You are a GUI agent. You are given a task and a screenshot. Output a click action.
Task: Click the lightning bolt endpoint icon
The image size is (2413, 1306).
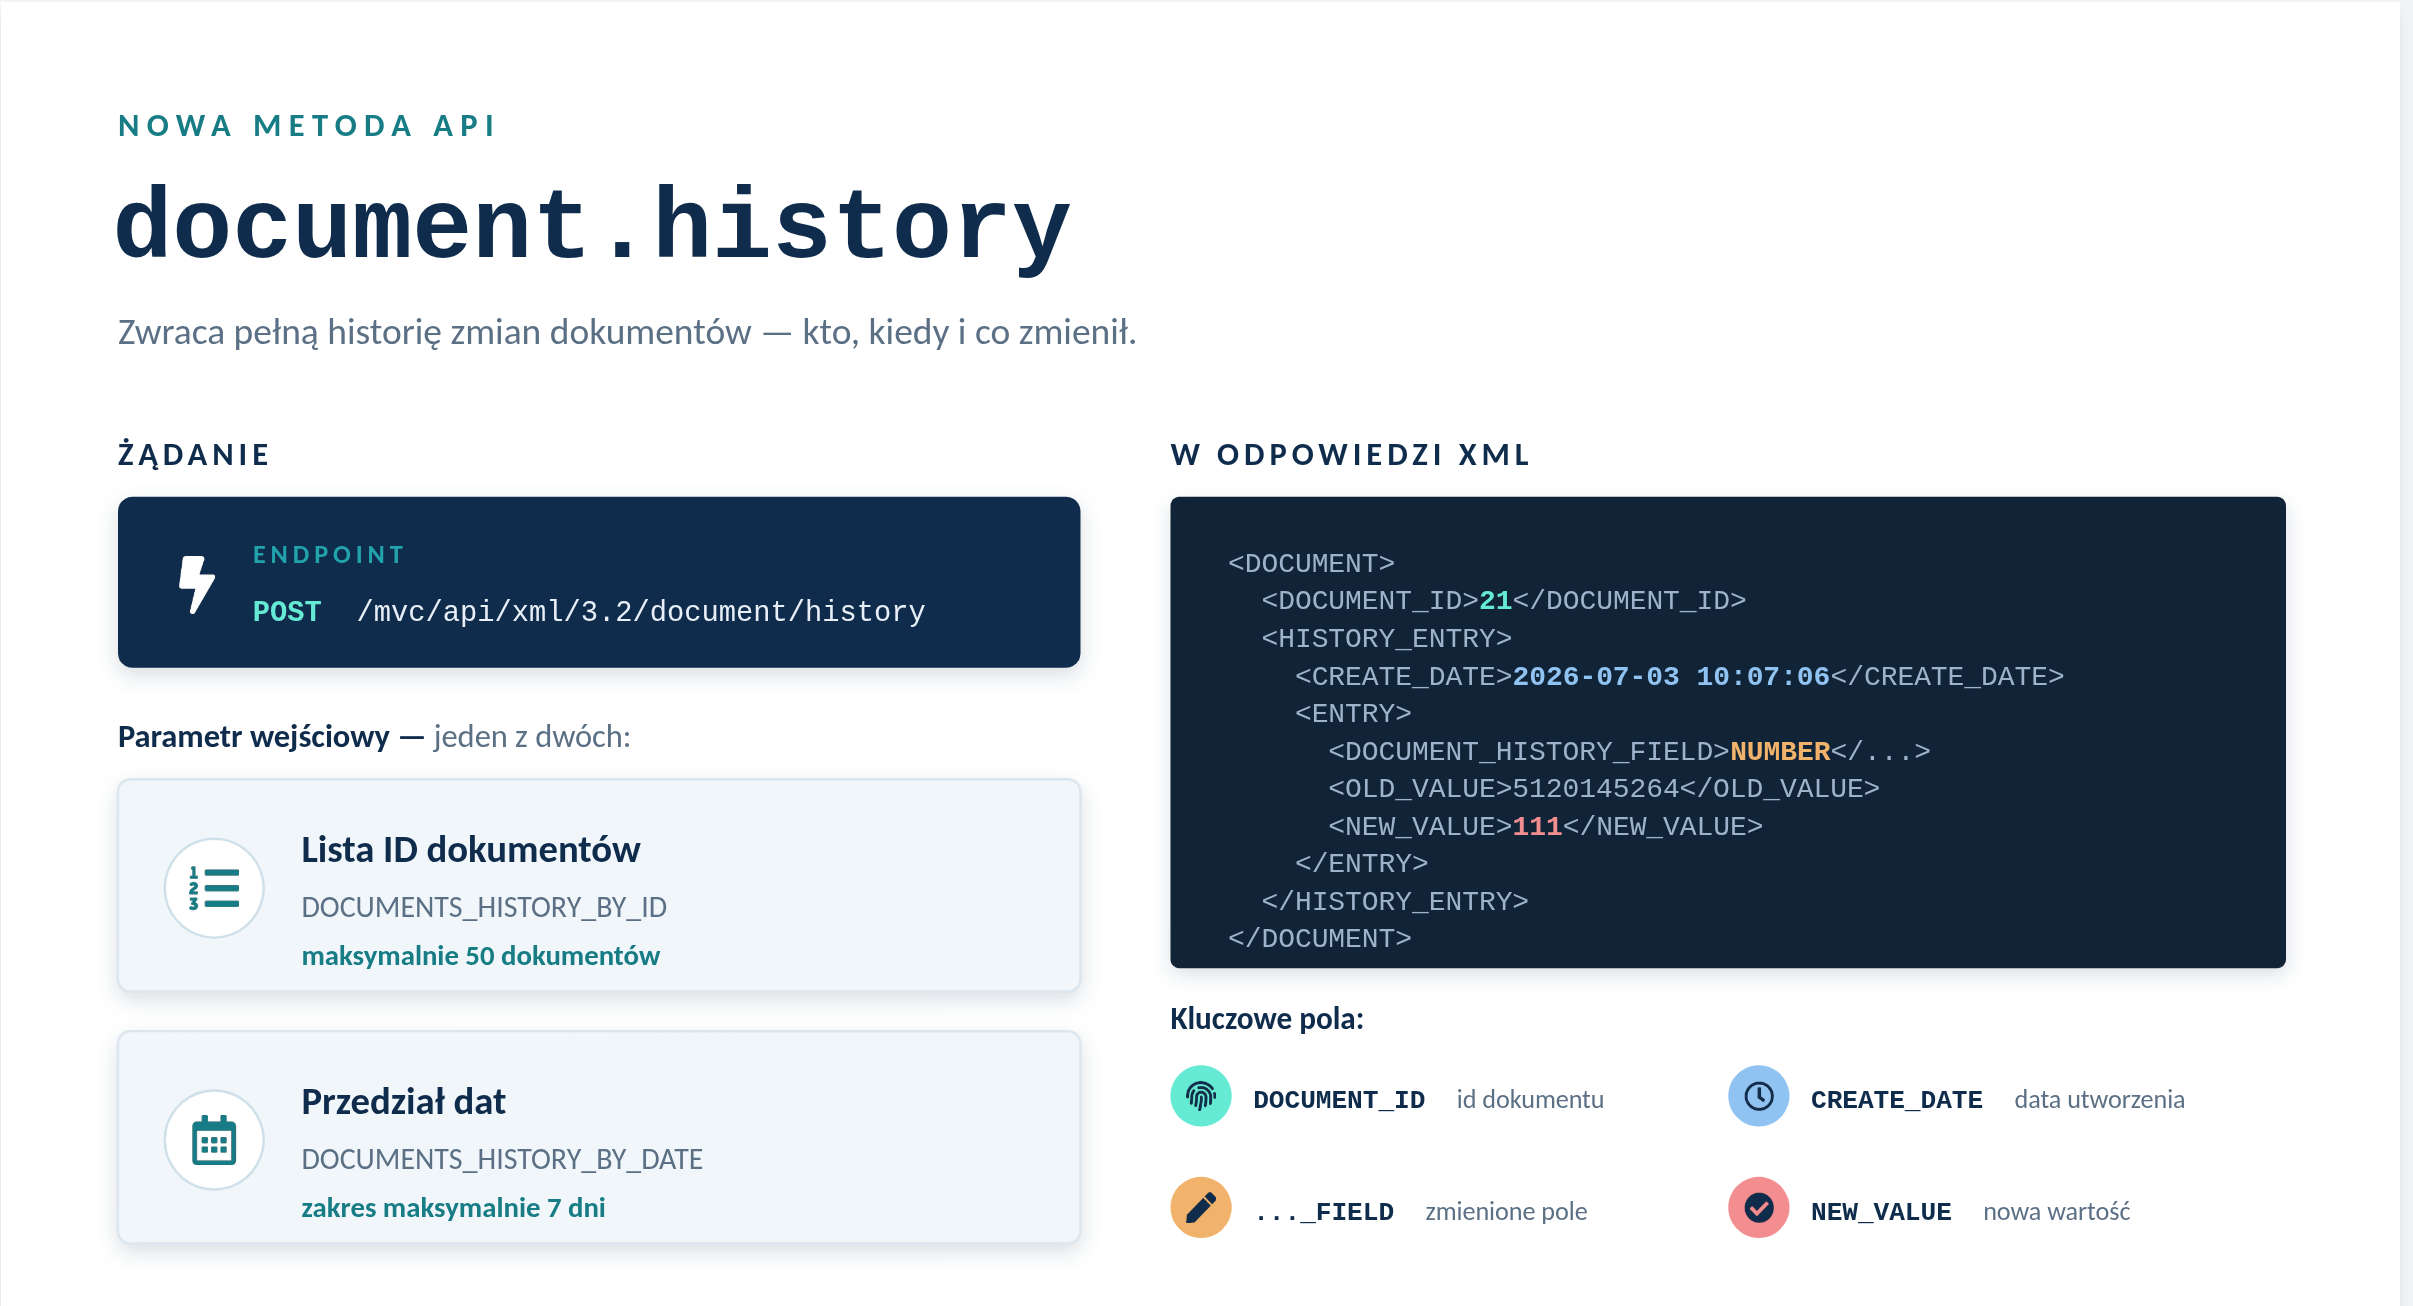(197, 584)
